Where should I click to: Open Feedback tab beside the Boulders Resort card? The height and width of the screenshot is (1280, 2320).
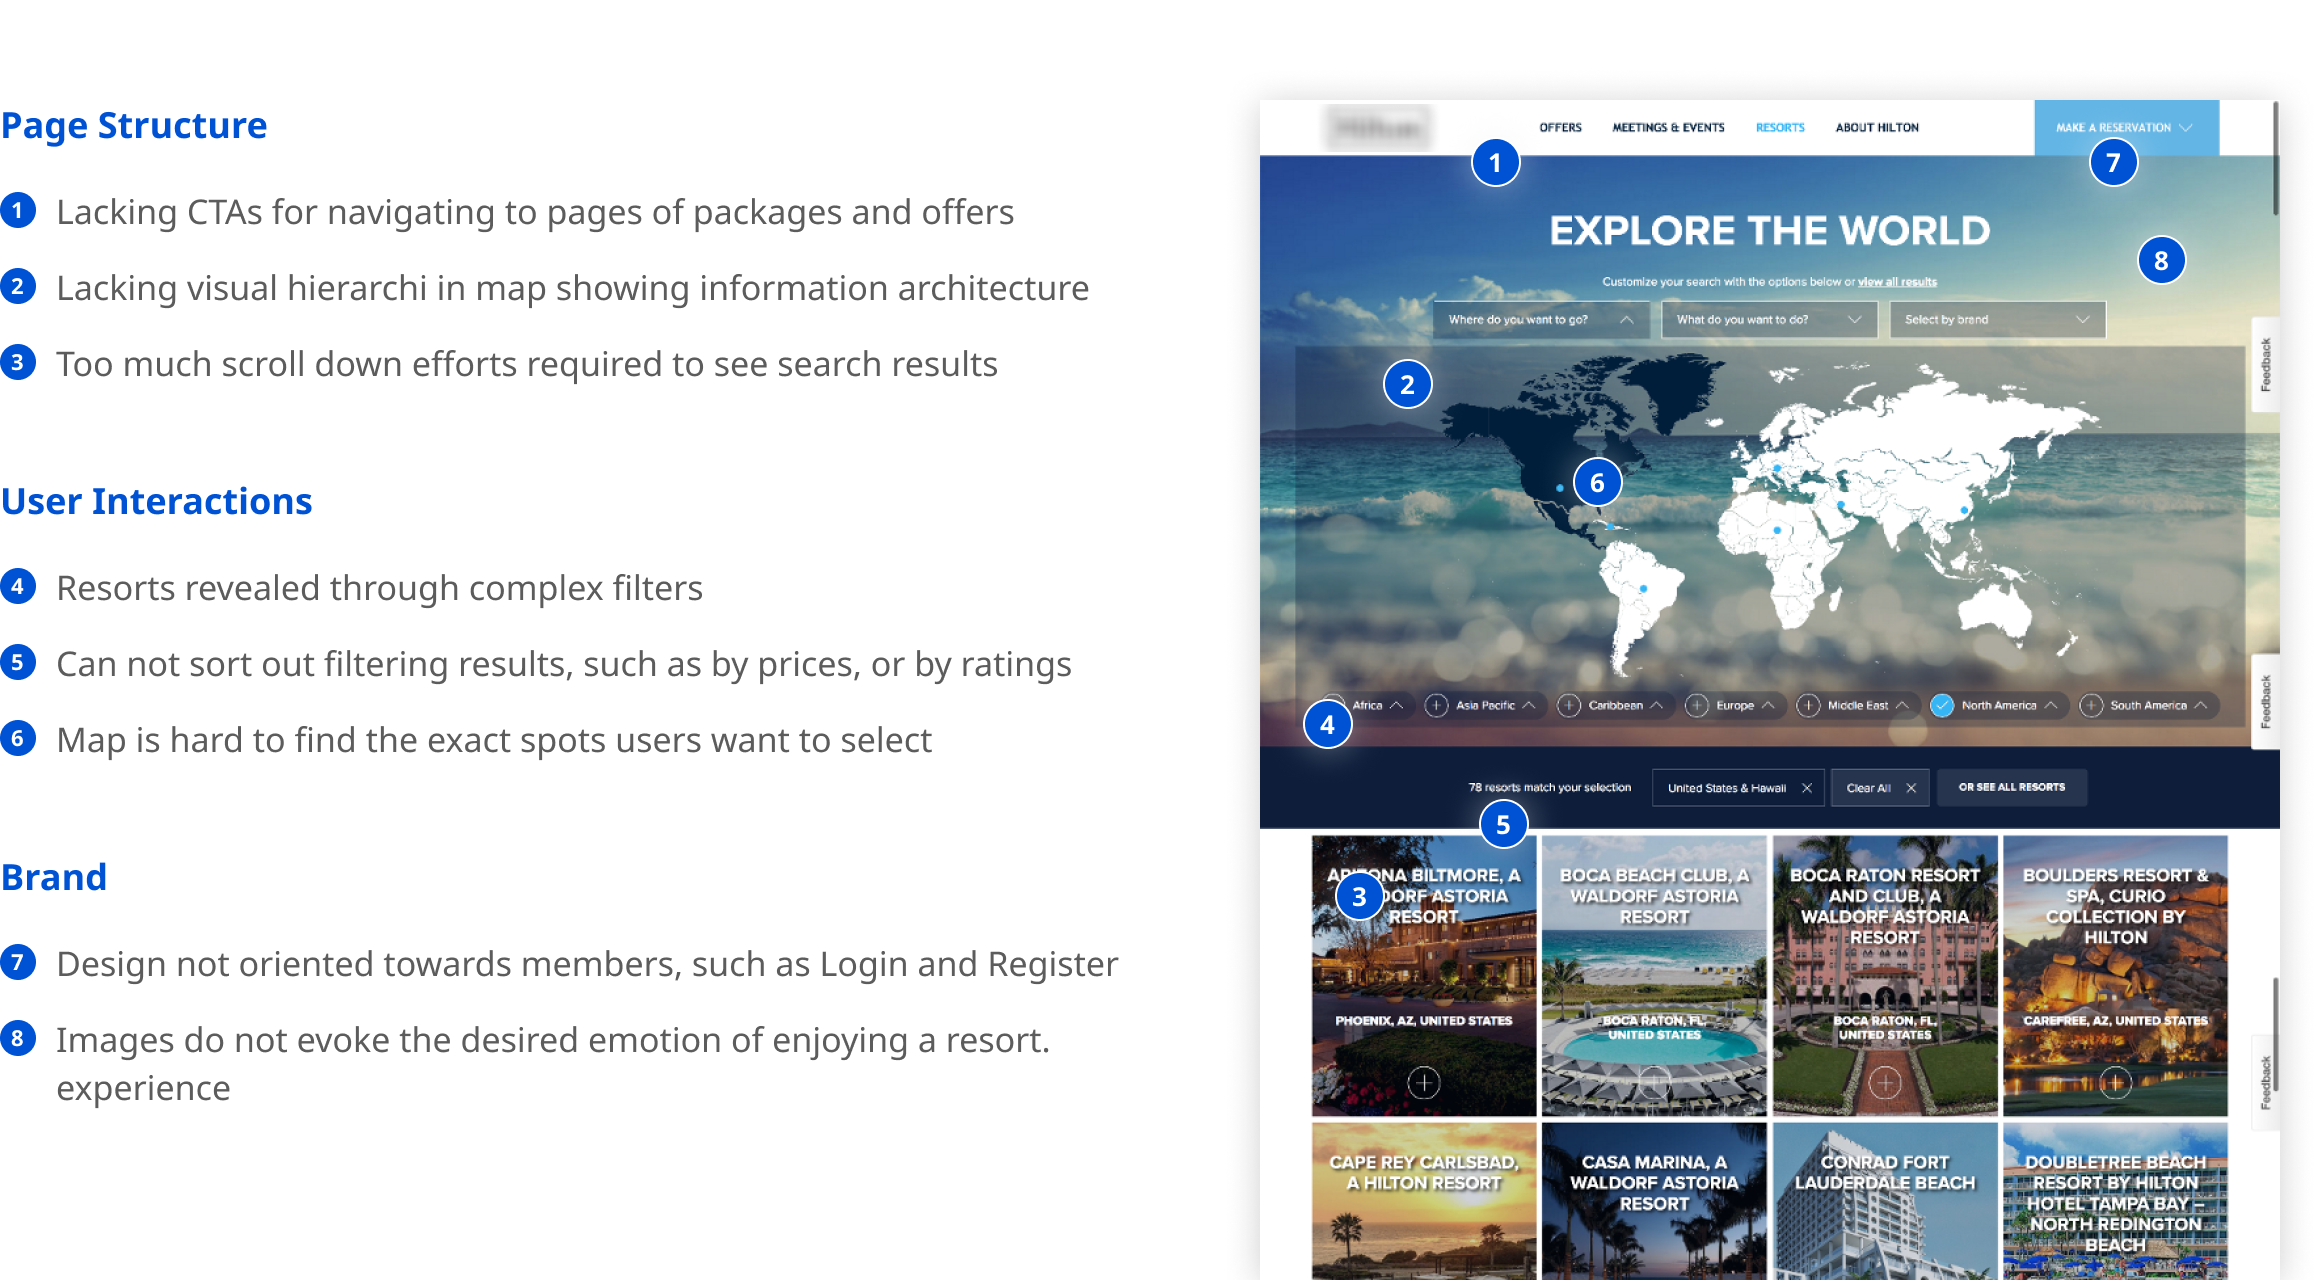coord(2266,1082)
